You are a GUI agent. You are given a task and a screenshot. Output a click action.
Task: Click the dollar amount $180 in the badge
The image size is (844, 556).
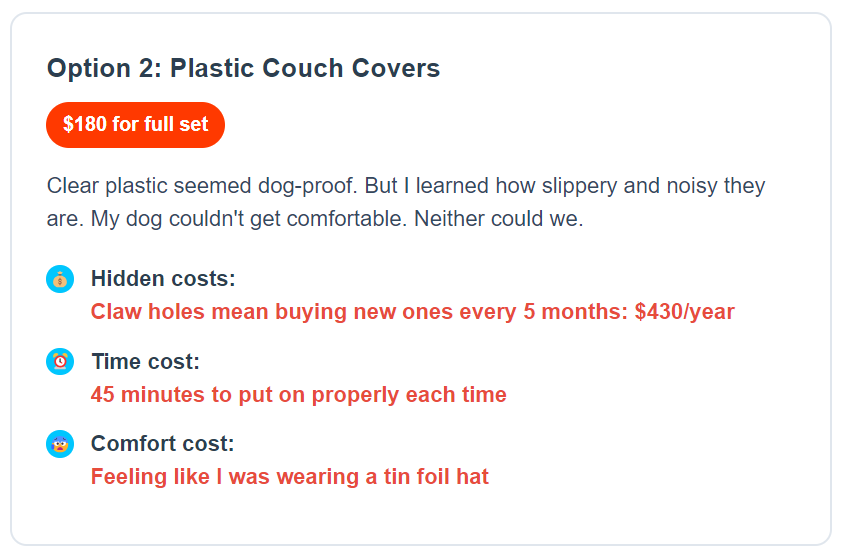(85, 124)
